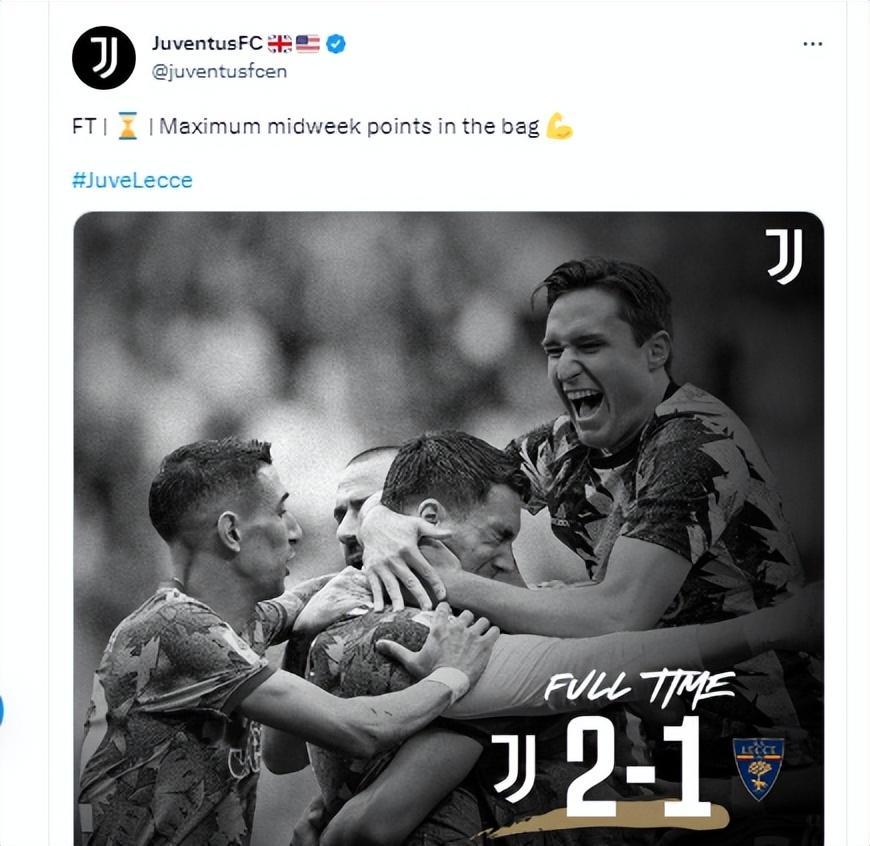Click the JuventusFC display name
The height and width of the screenshot is (846, 870).
pos(207,43)
